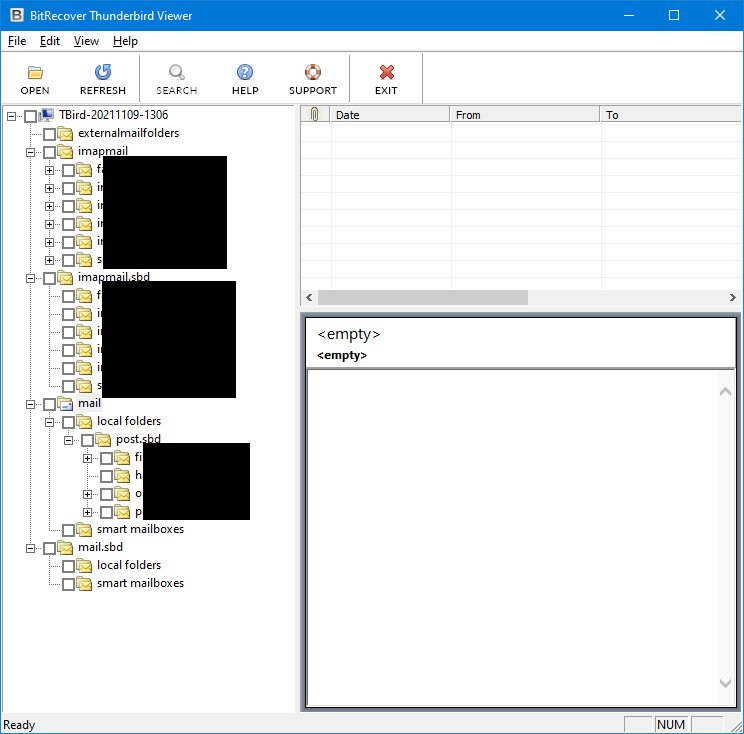Collapse local folders under mail
This screenshot has width=744, height=734.
49,422
